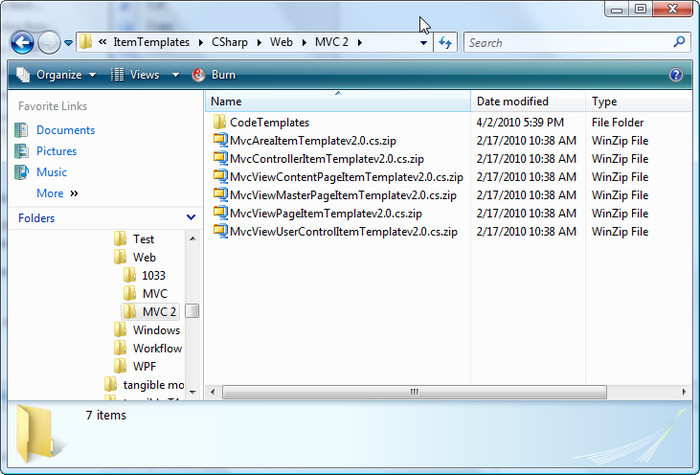Click the CodeTemplates folder icon

(219, 122)
